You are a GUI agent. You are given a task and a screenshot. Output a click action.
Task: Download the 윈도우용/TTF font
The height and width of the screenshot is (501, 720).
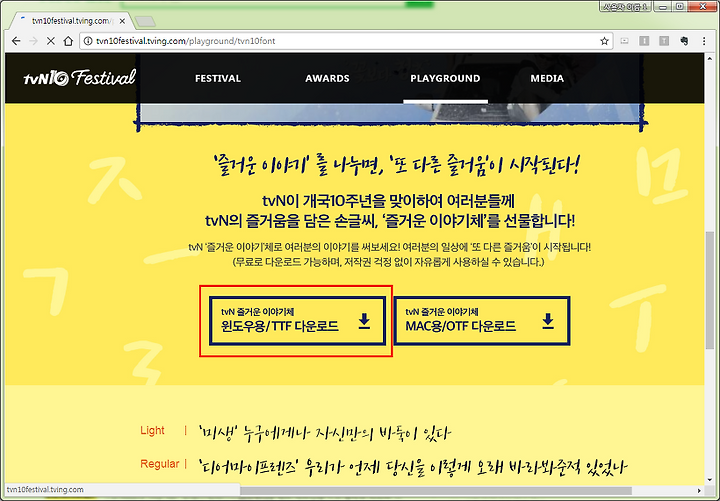tap(297, 321)
